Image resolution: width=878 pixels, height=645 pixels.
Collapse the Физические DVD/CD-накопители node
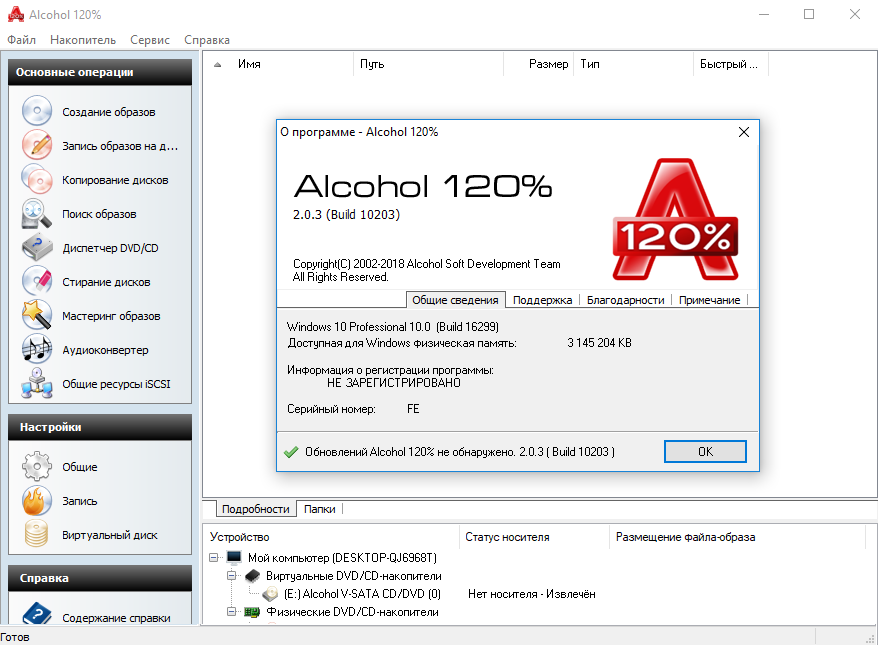[x=231, y=611]
